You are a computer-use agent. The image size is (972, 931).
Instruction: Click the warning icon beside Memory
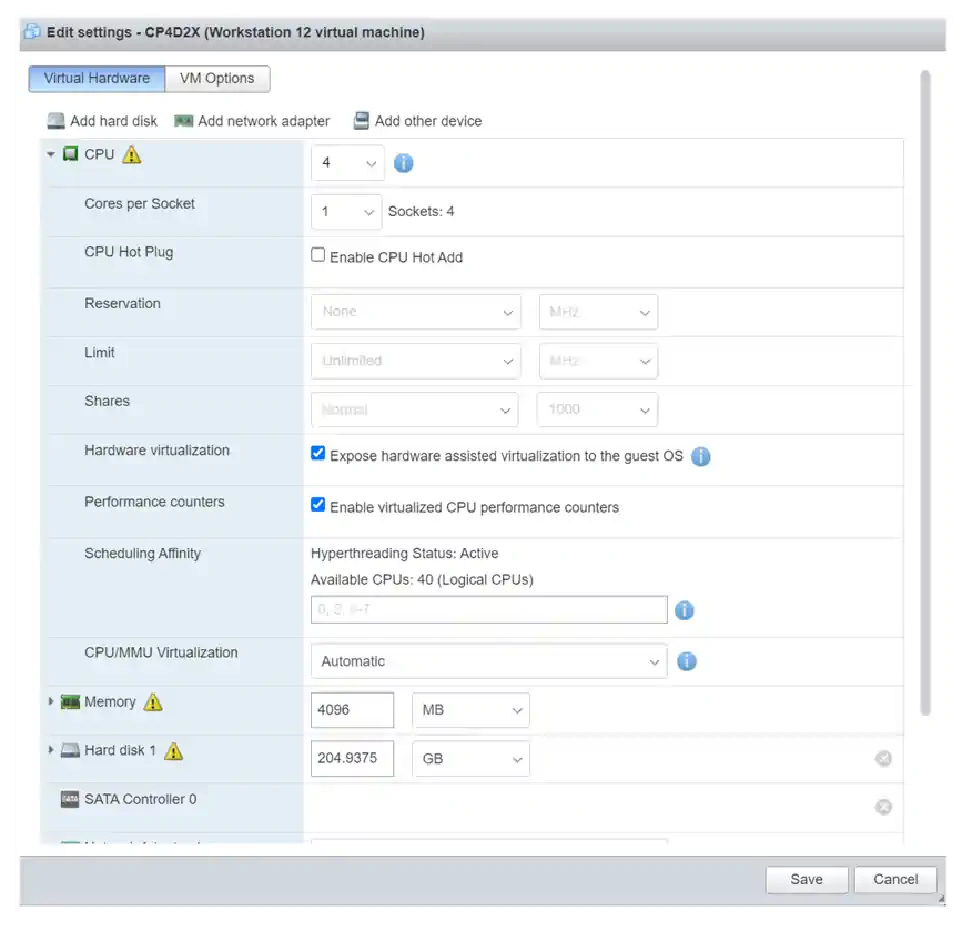[153, 702]
